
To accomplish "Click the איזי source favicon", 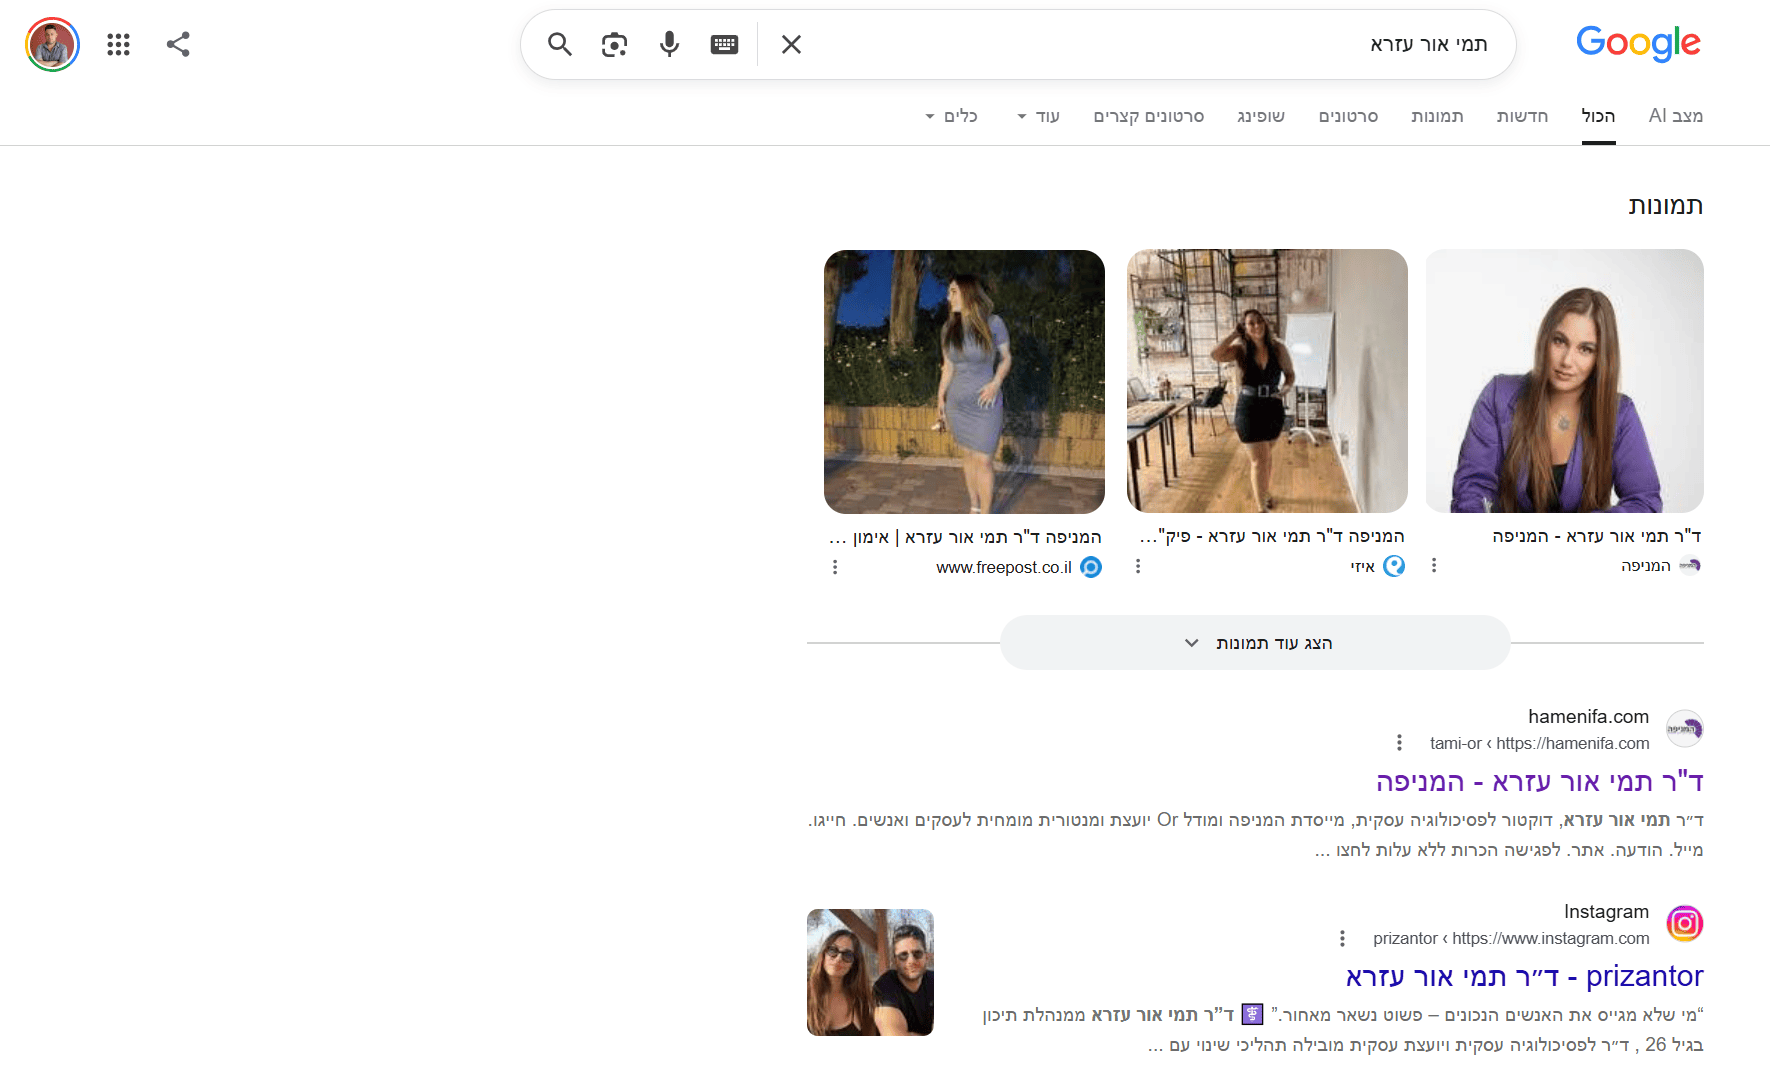I will [x=1394, y=566].
